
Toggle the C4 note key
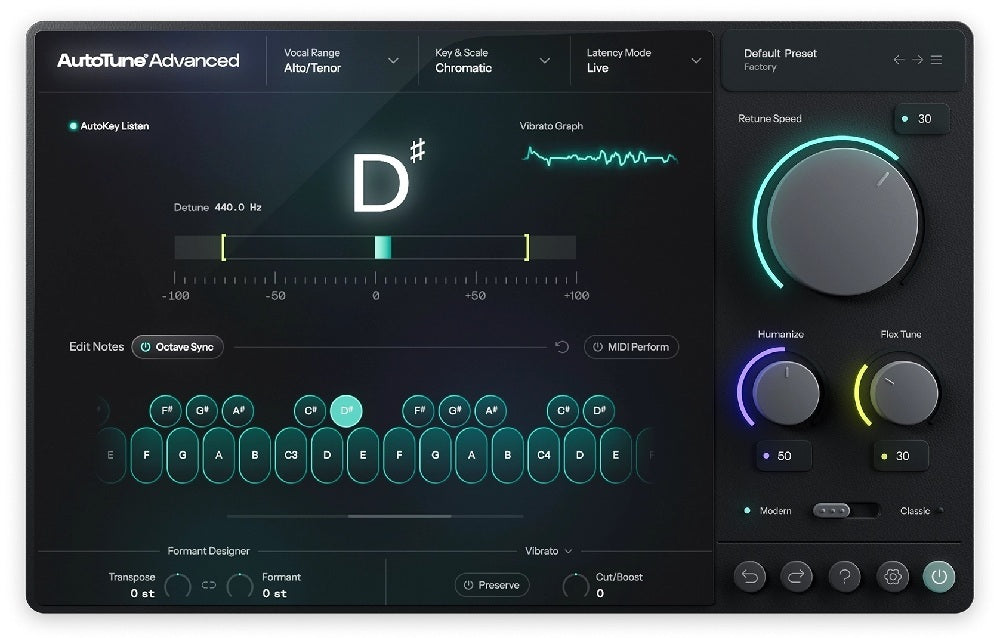coord(544,455)
